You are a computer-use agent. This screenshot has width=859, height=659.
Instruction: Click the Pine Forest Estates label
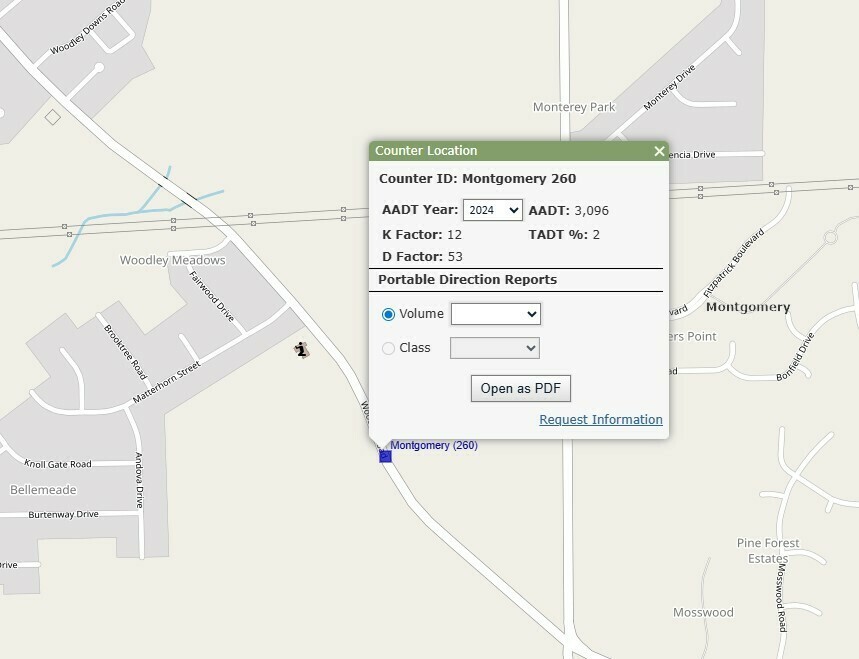[x=768, y=551]
